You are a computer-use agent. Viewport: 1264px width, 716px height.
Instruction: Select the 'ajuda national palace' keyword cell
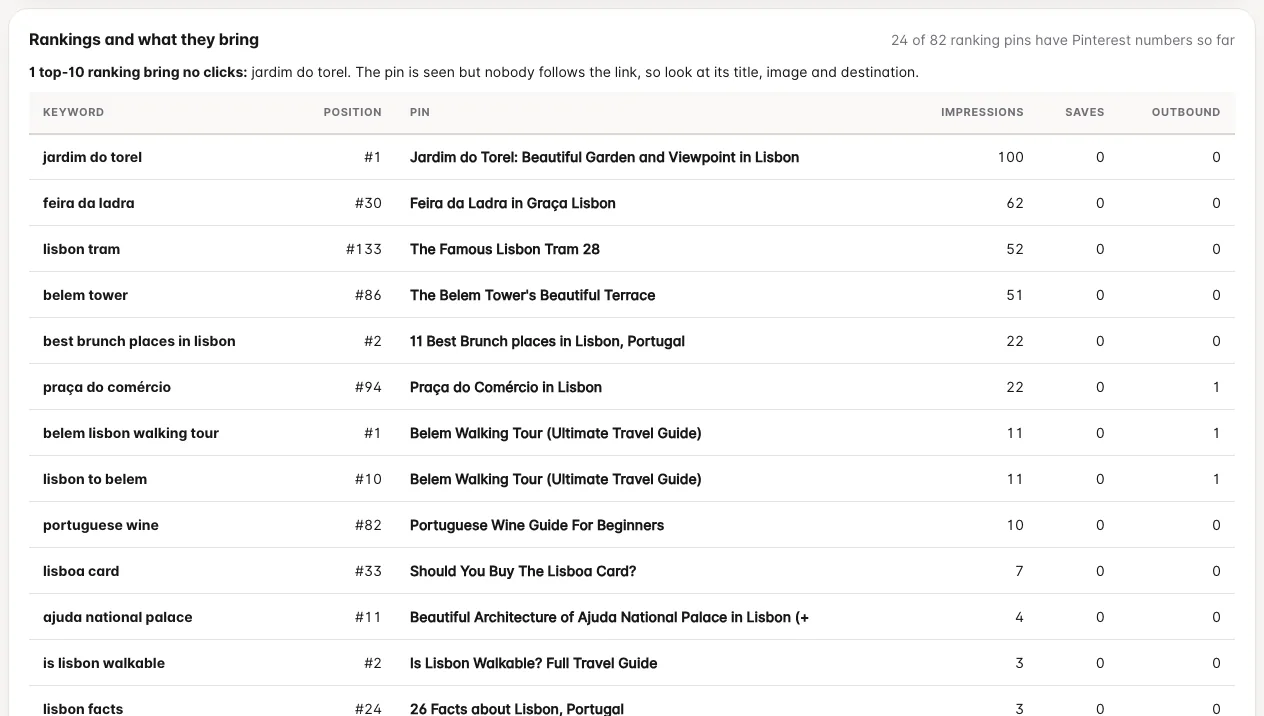[118, 617]
